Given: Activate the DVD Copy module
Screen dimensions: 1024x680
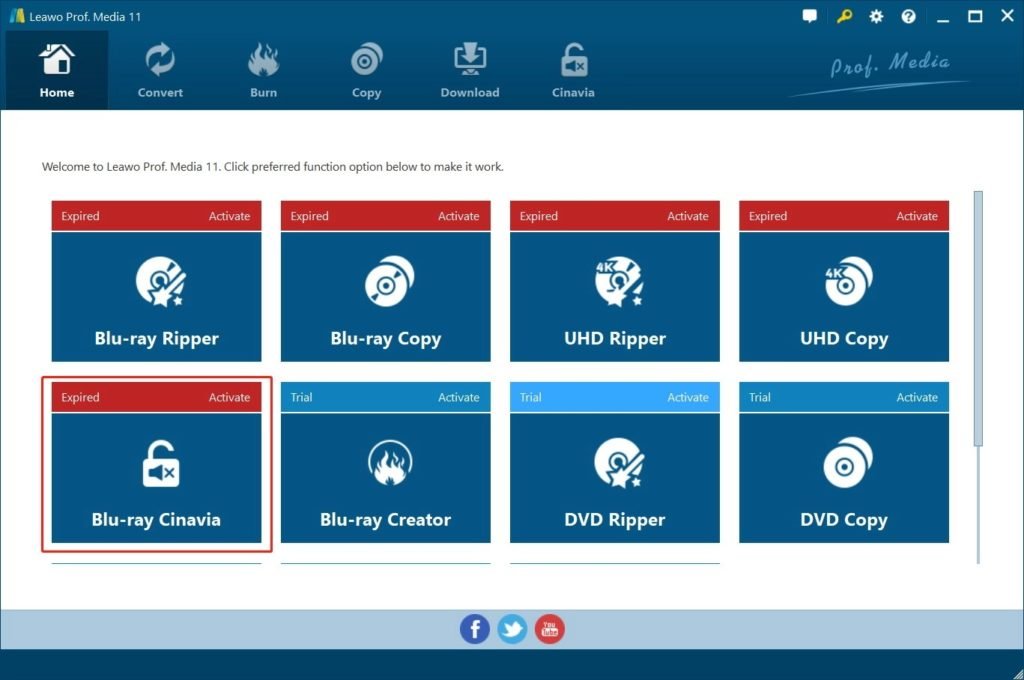Looking at the screenshot, I should click(917, 397).
